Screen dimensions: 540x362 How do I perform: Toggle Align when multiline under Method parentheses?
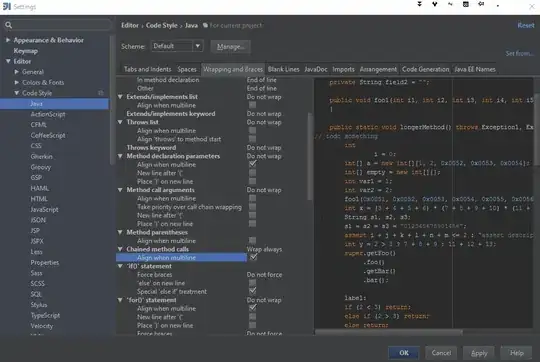(x=252, y=240)
